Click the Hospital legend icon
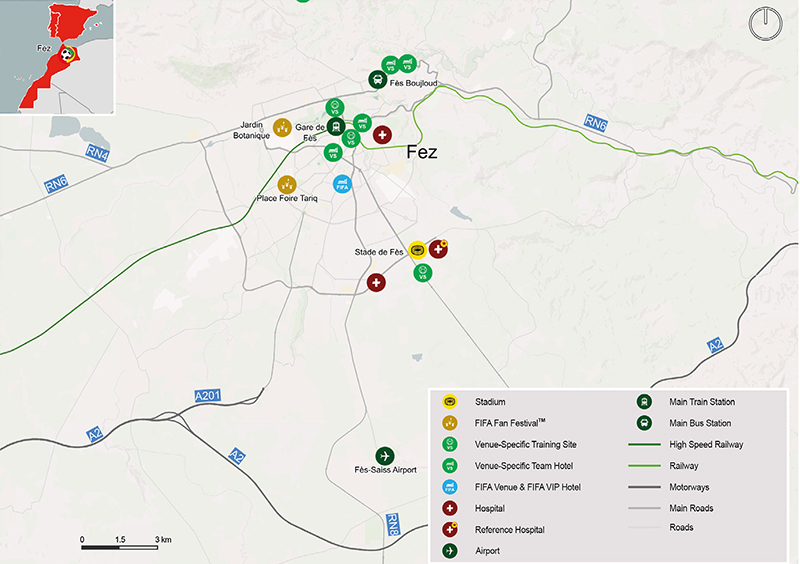 (x=449, y=508)
